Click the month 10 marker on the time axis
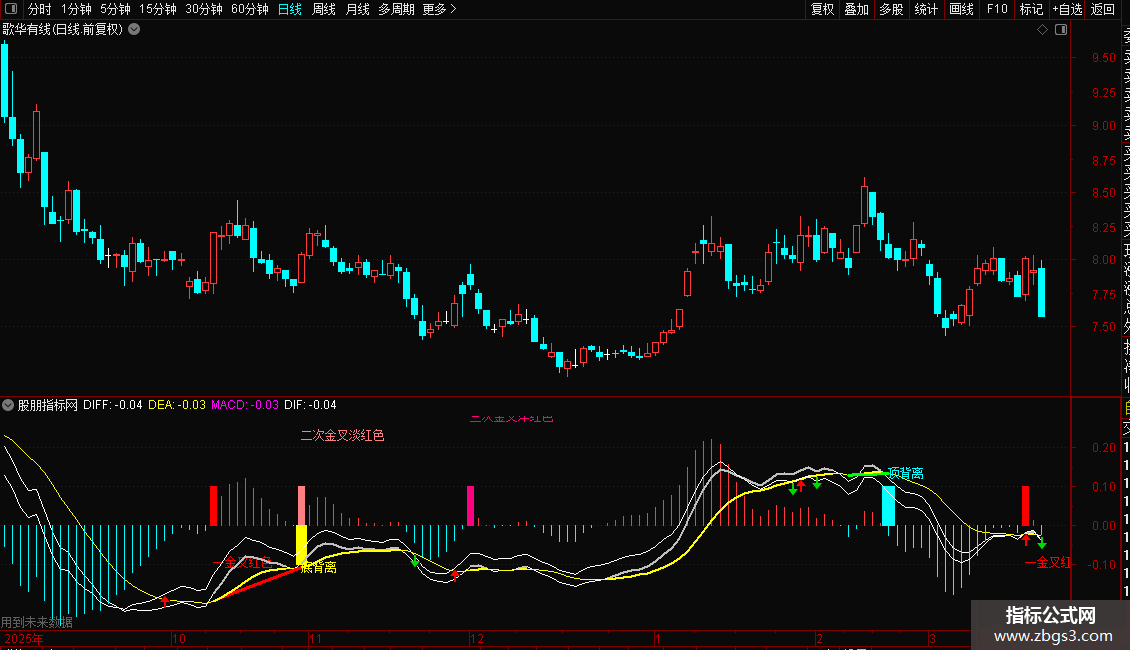Image resolution: width=1130 pixels, height=650 pixels. (179, 638)
